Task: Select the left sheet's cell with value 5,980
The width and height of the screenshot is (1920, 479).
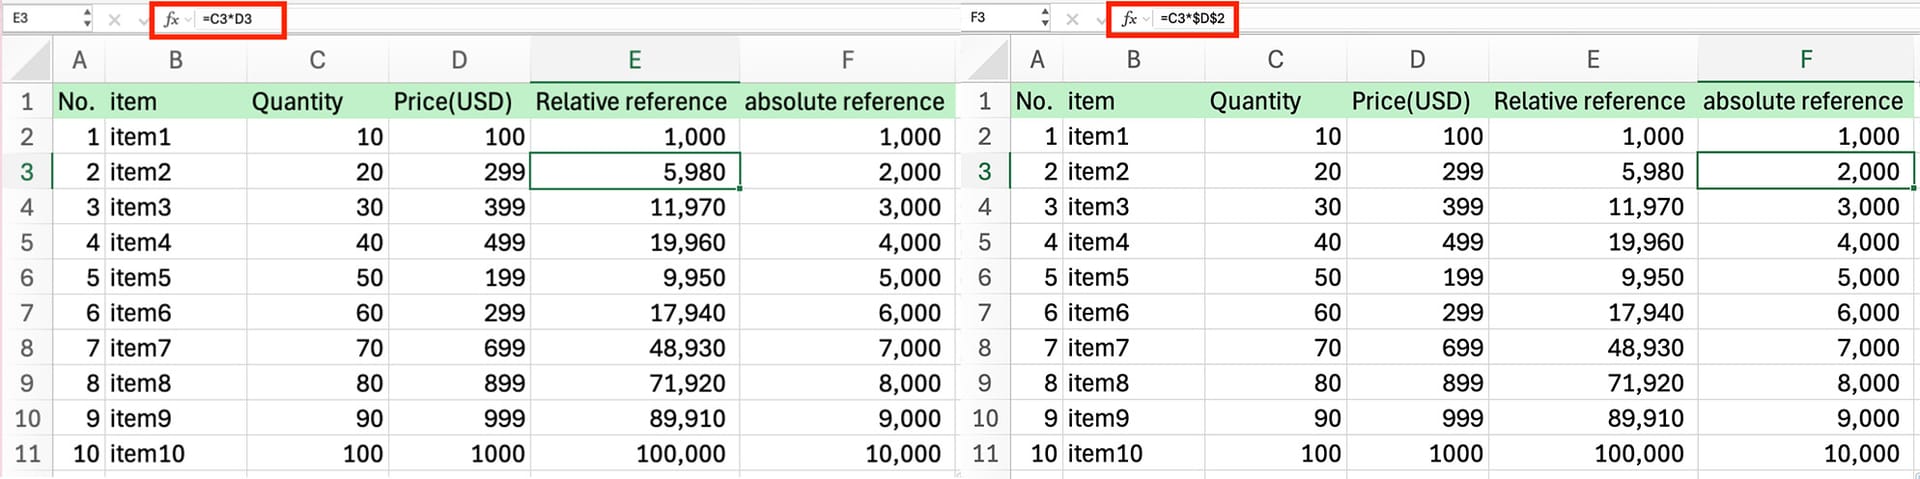Action: coord(634,172)
